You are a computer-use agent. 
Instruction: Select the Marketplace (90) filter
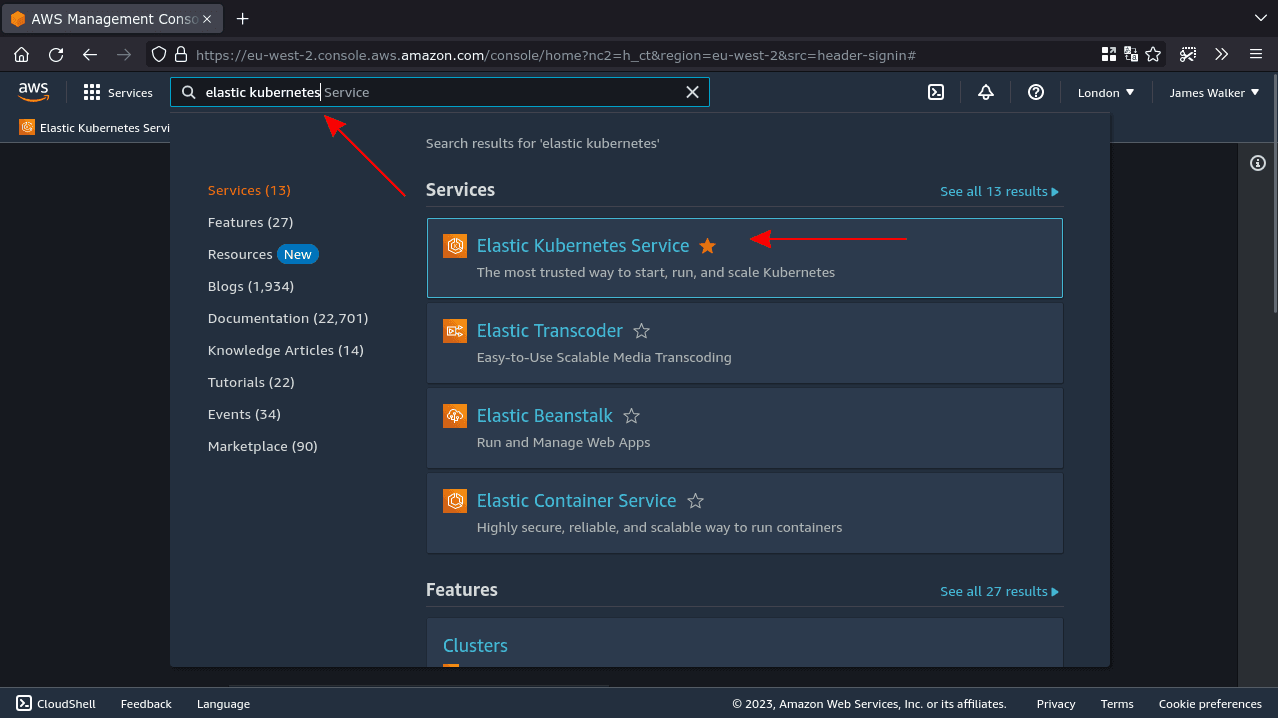click(262, 446)
